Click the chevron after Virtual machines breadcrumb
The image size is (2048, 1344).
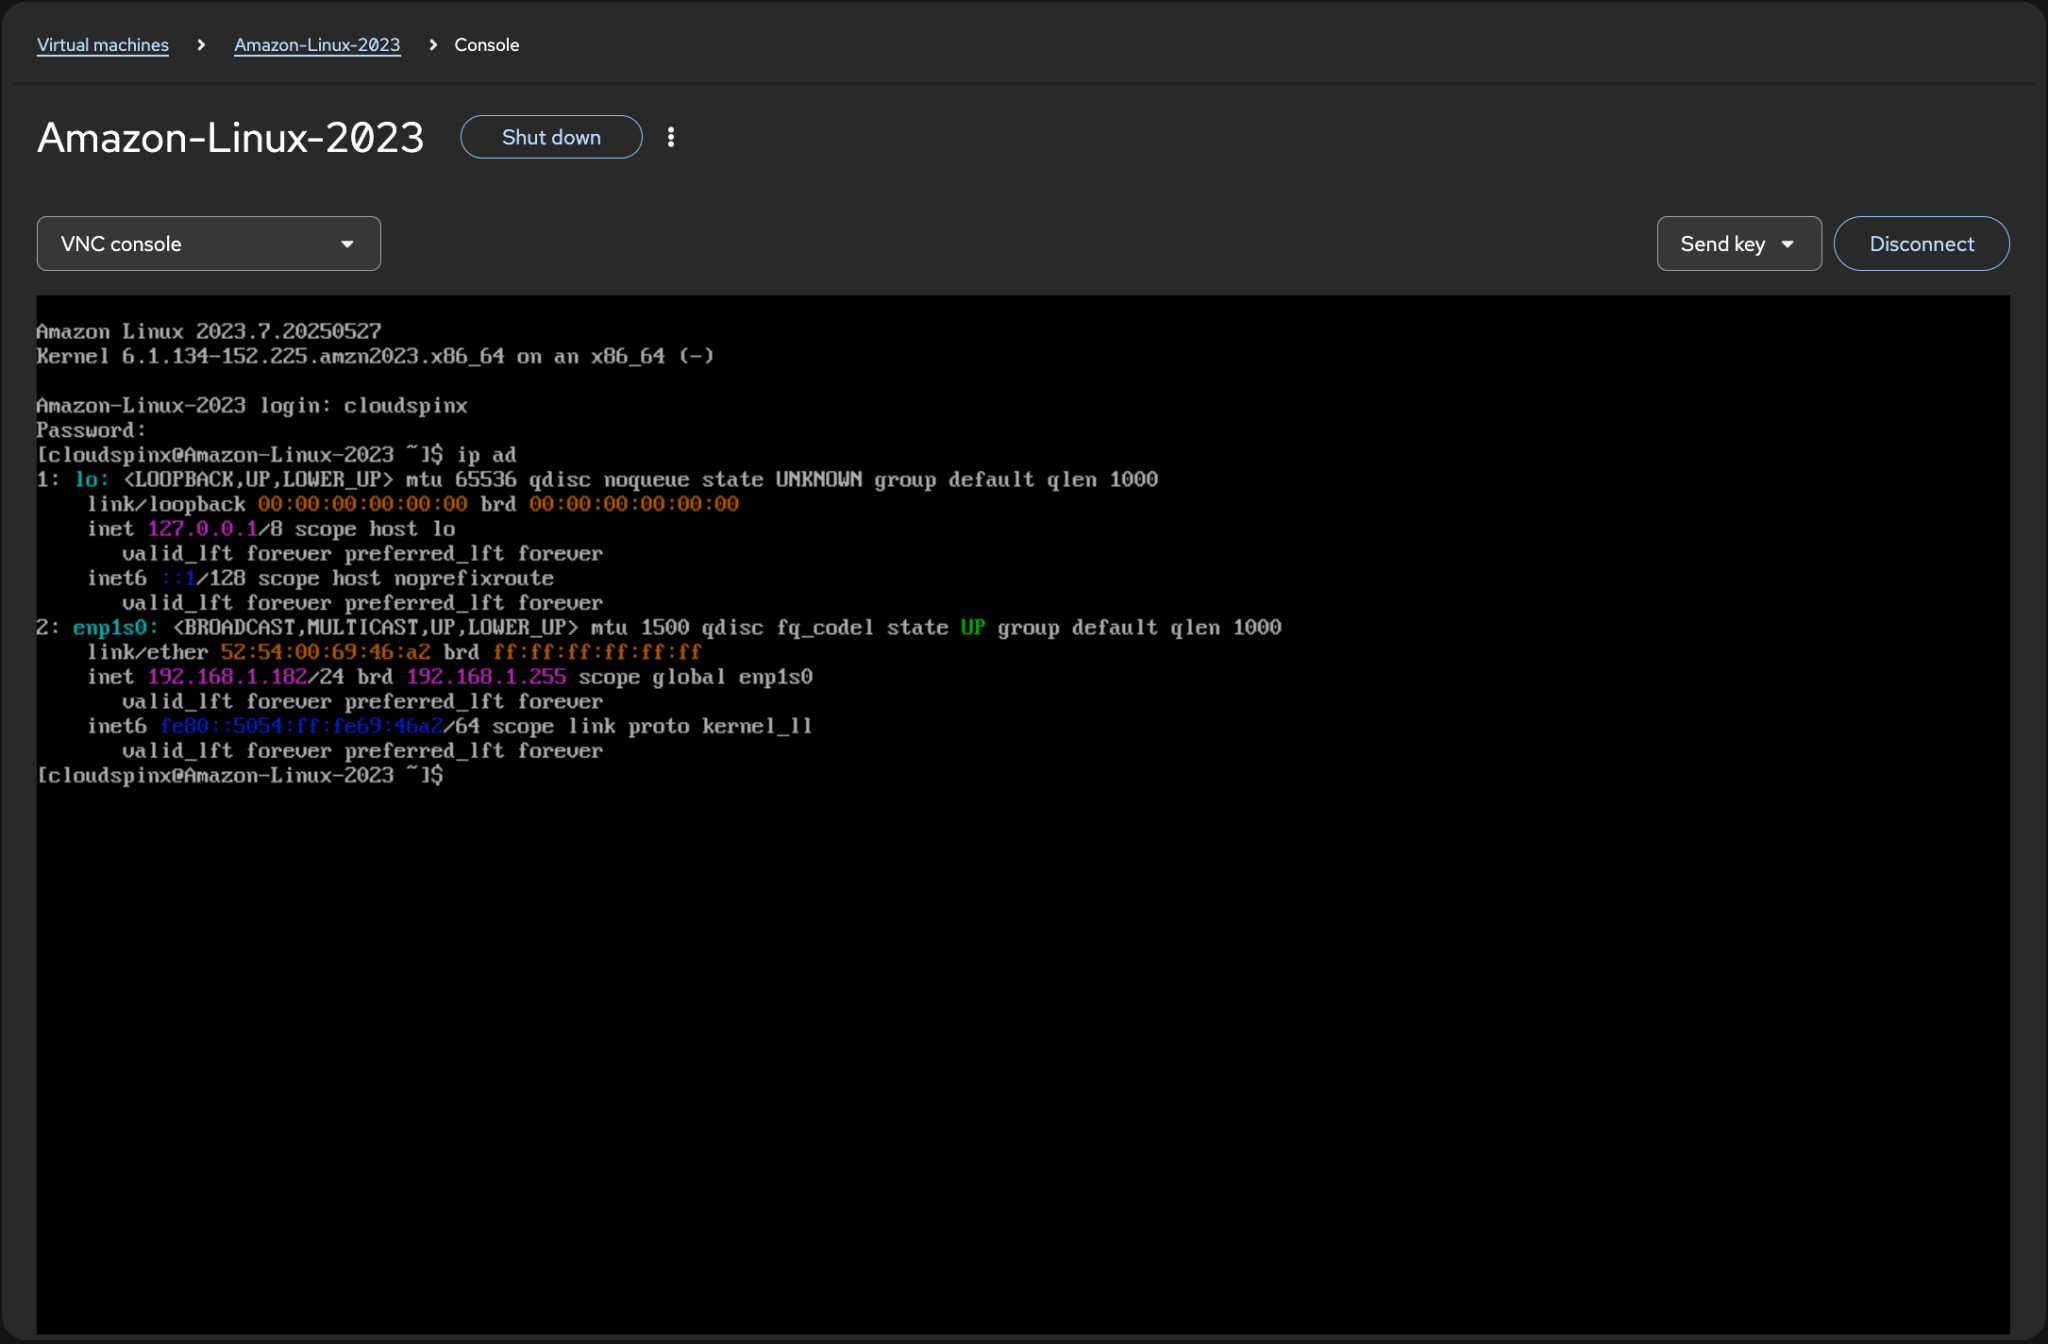[203, 45]
